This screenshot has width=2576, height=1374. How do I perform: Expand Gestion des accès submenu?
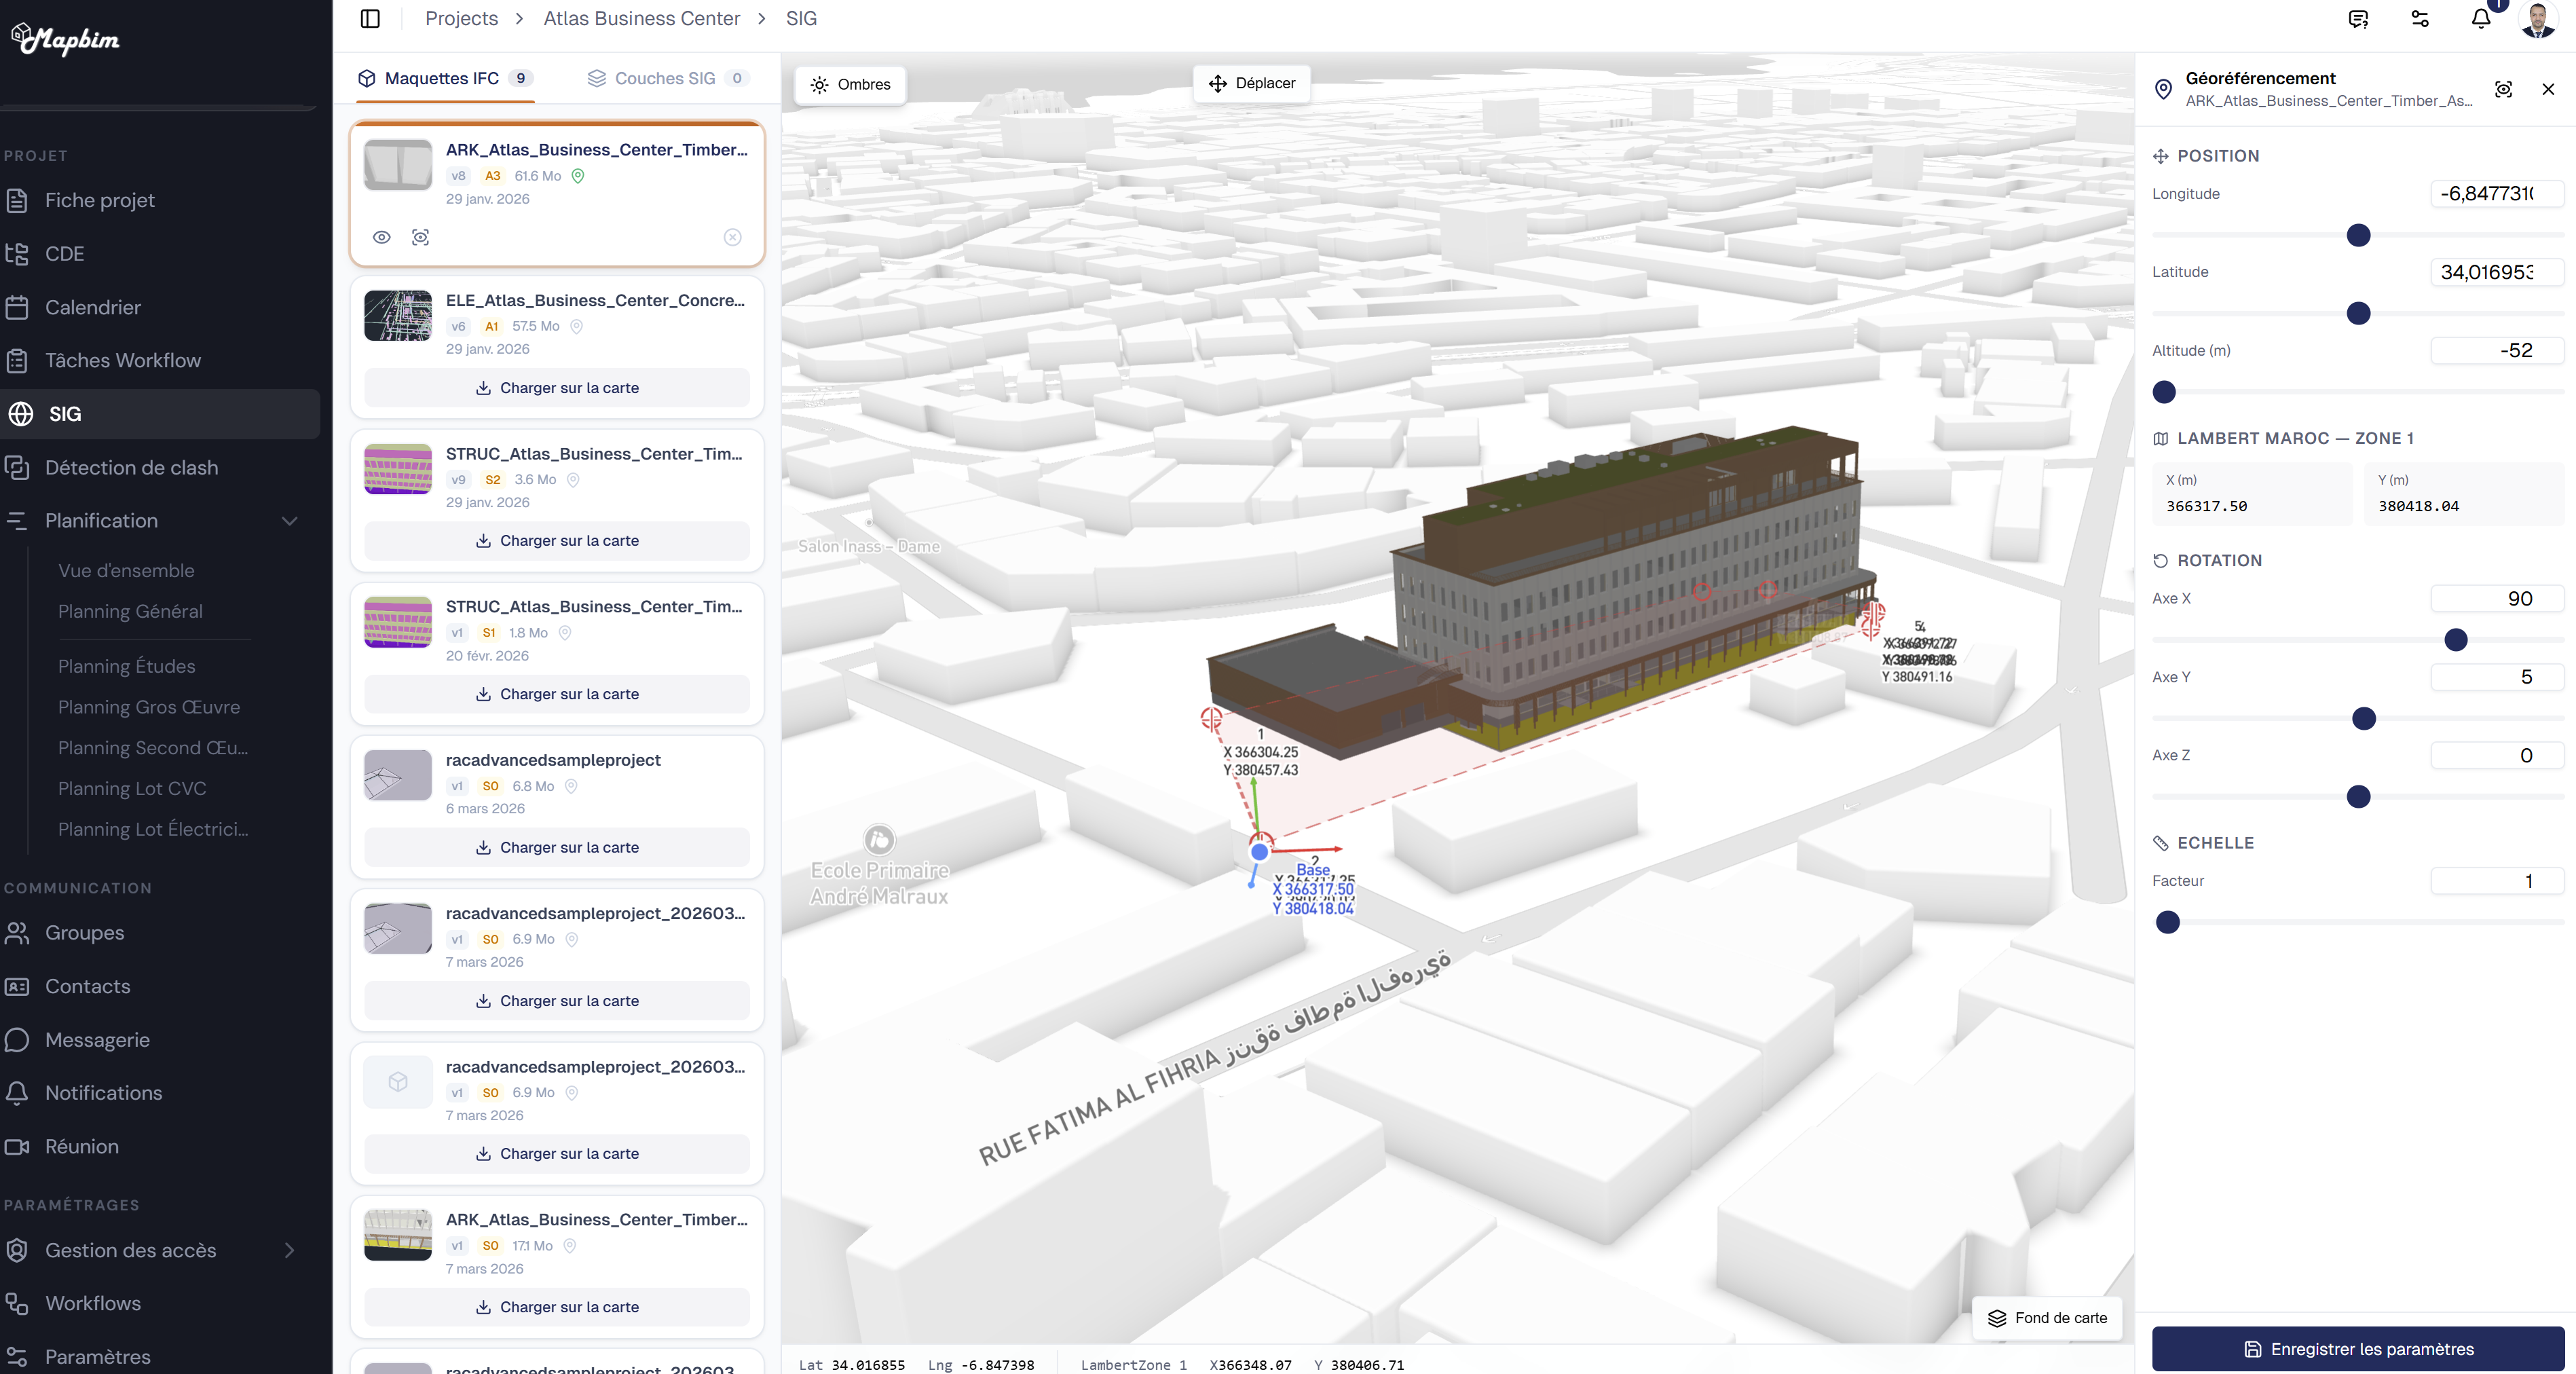289,1250
